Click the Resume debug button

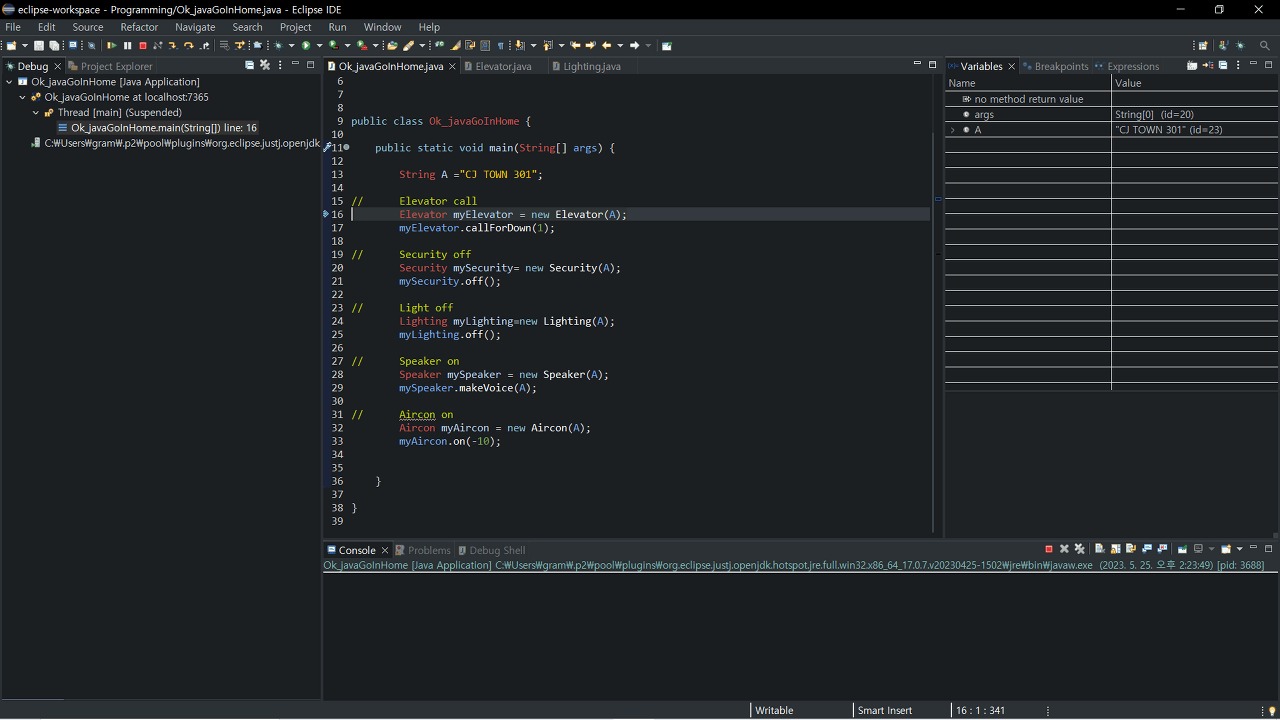pyautogui.click(x=112, y=46)
